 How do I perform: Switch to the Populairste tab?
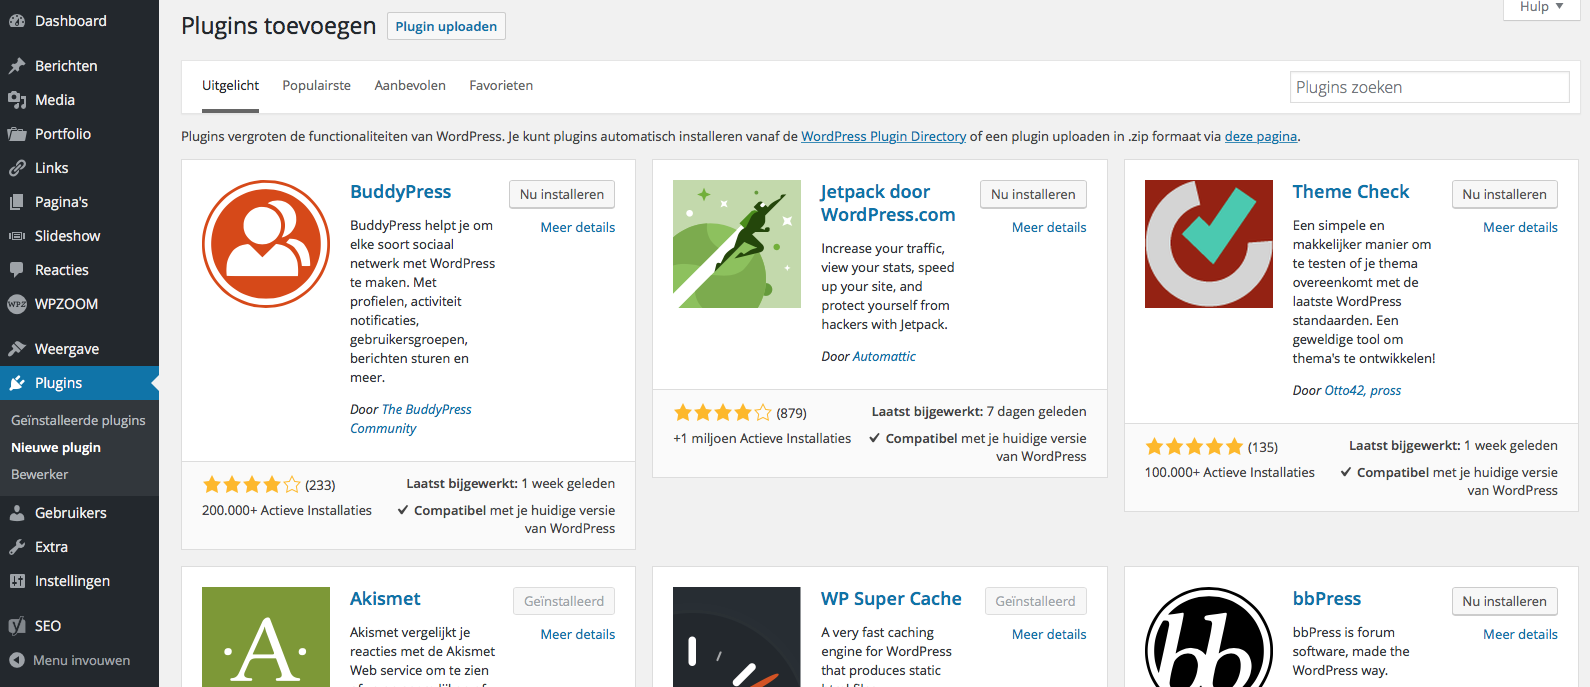[x=317, y=86]
